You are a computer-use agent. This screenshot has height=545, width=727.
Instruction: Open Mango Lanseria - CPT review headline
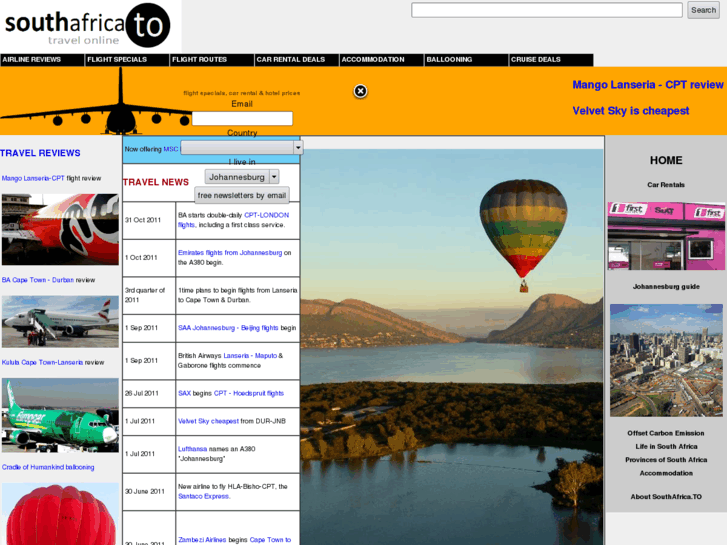click(648, 85)
